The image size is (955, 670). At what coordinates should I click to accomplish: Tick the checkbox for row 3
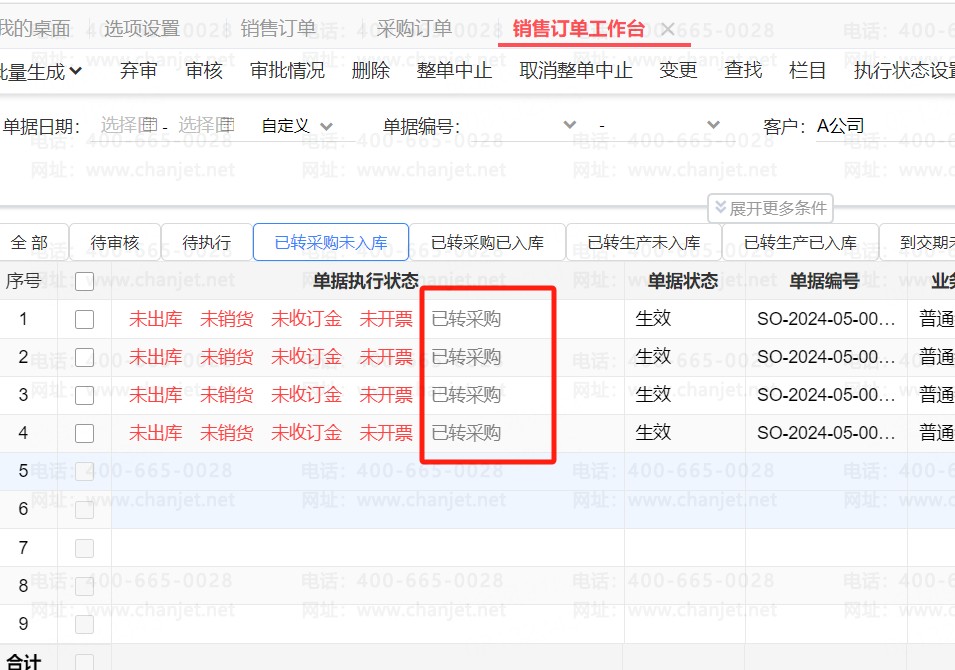click(x=85, y=395)
